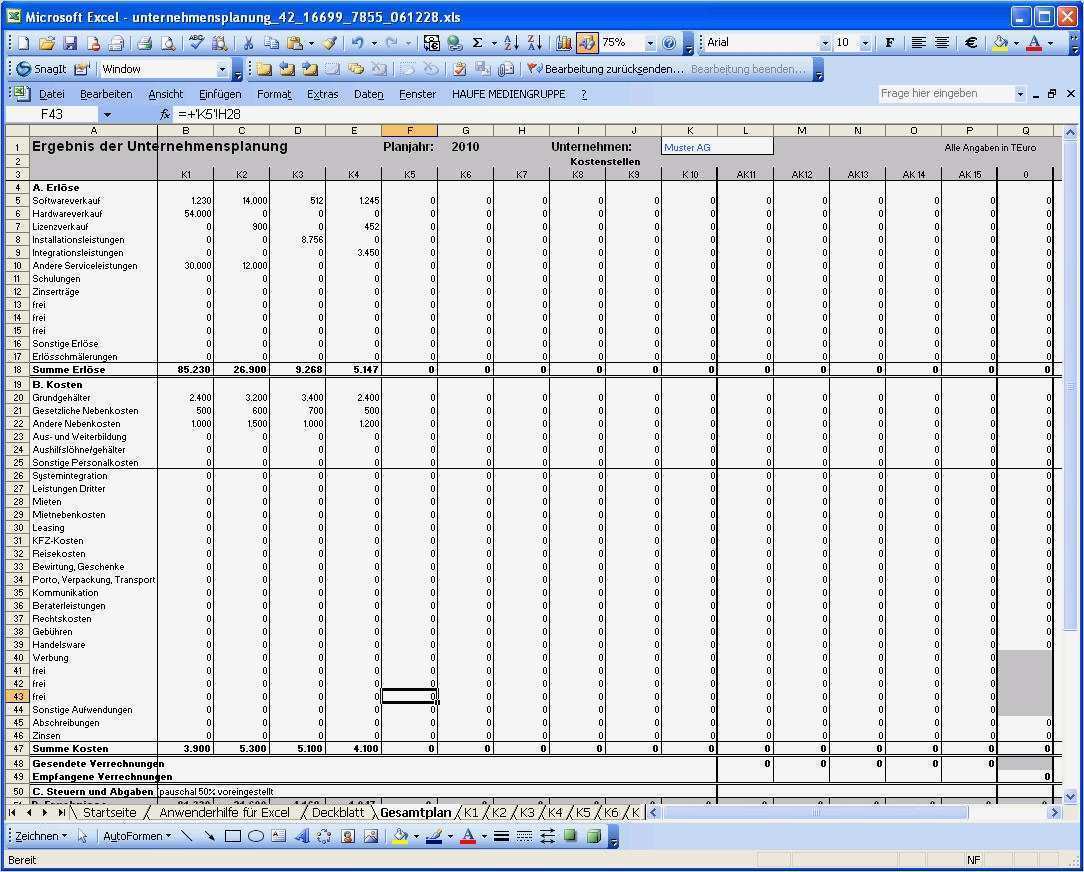The width and height of the screenshot is (1084, 872).
Task: Expand the font color dropdown arrow in formatting toolbar
Action: [x=1050, y=43]
